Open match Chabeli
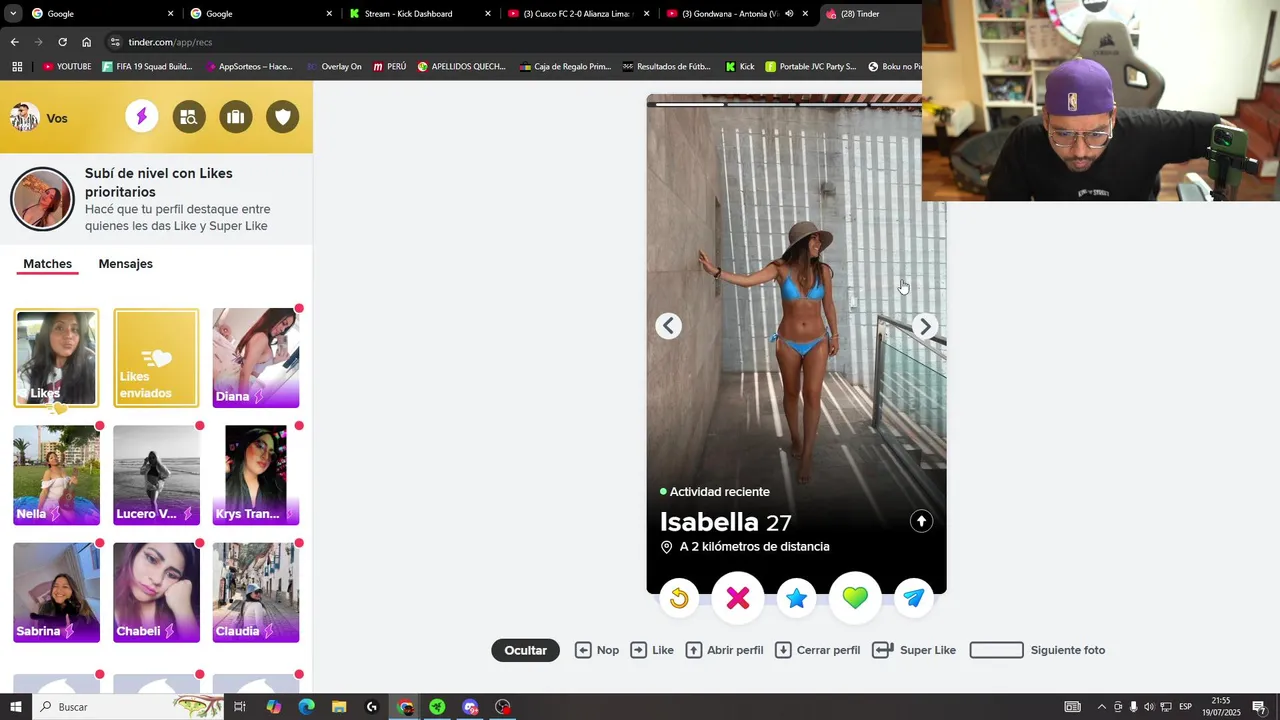This screenshot has width=1280, height=720. 156,592
